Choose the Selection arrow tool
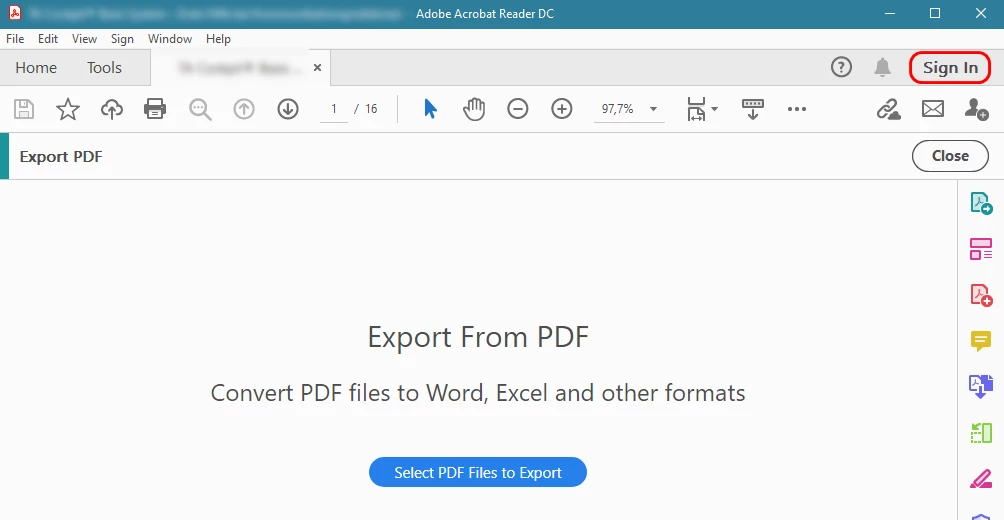The image size is (1004, 520). pyautogui.click(x=430, y=109)
